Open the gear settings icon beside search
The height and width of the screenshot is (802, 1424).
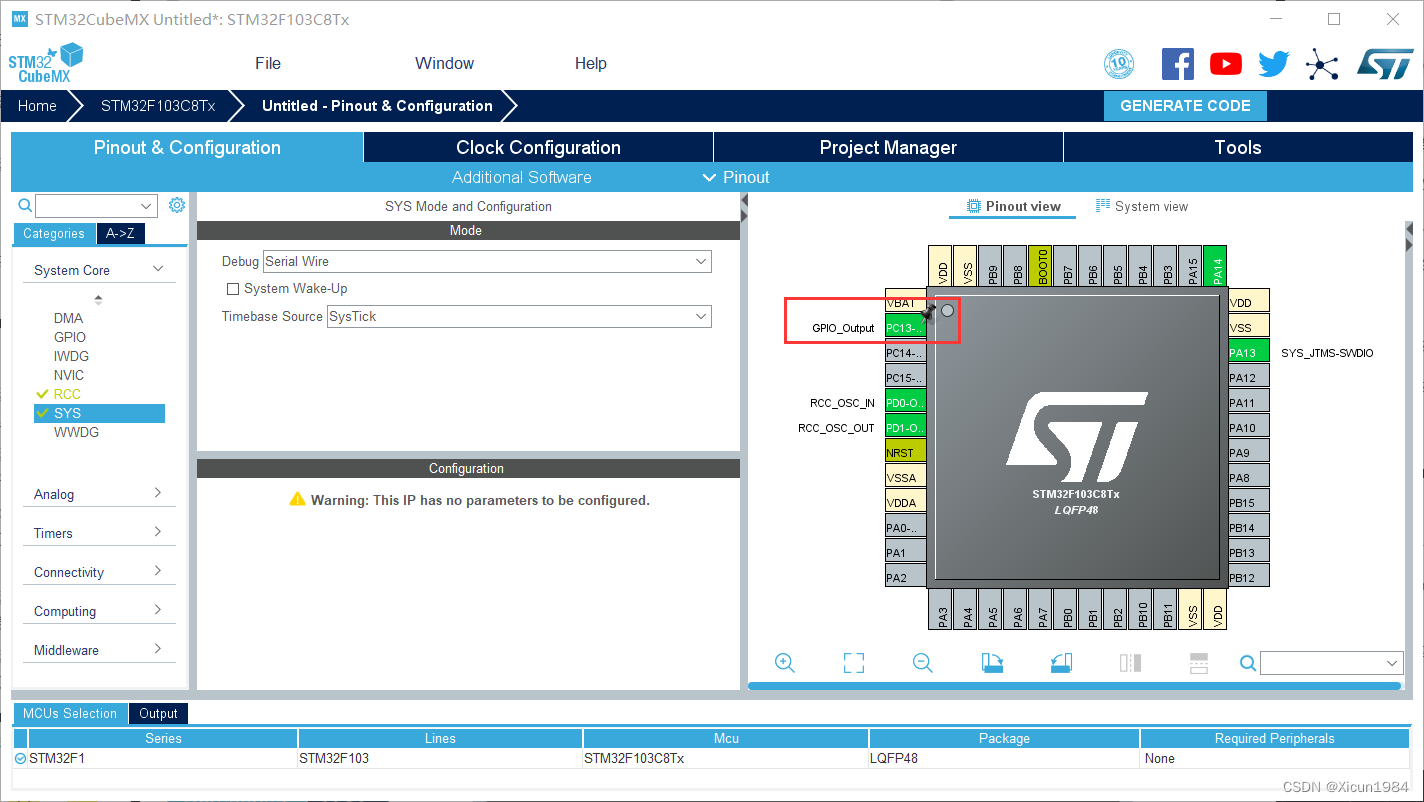[177, 205]
